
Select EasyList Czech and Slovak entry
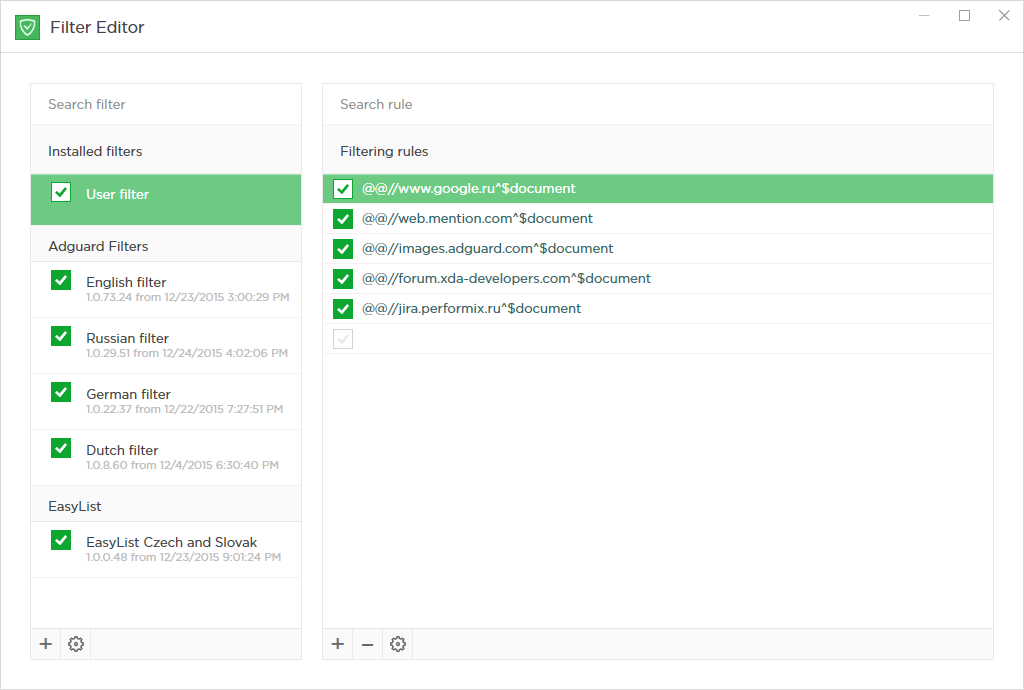tap(166, 550)
